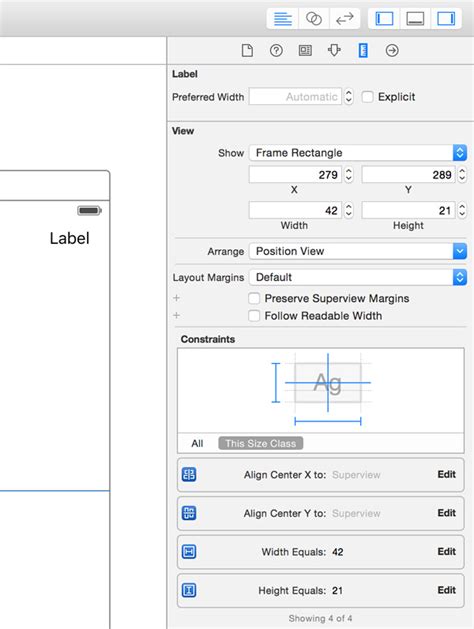The width and height of the screenshot is (474, 629).
Task: Switch to the Standard editor
Action: (x=282, y=18)
